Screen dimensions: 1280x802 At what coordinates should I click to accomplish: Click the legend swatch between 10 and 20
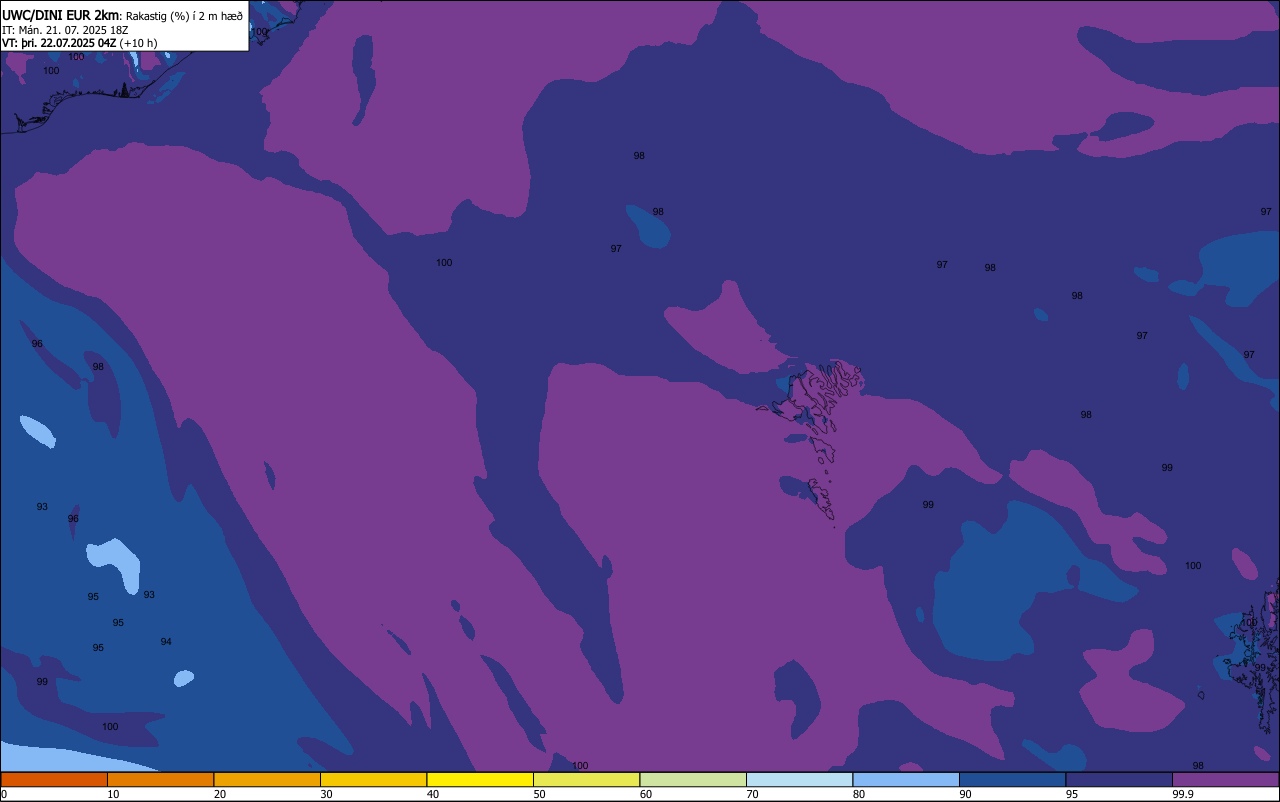click(160, 779)
